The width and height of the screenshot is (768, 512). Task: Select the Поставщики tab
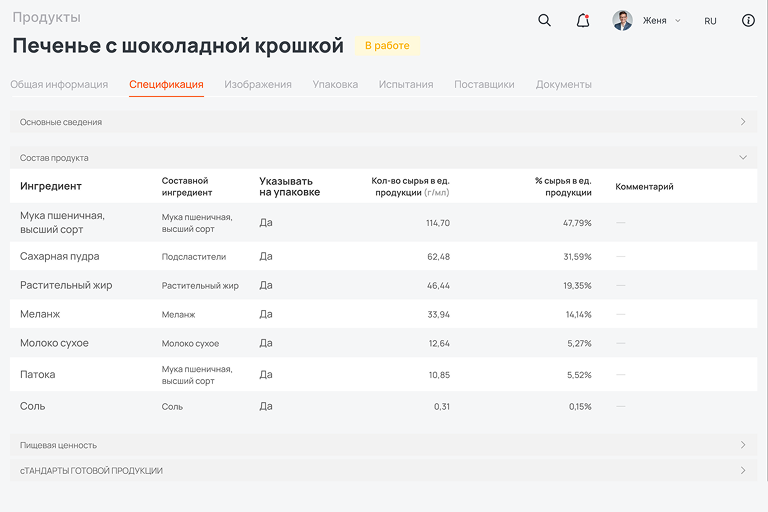(484, 85)
